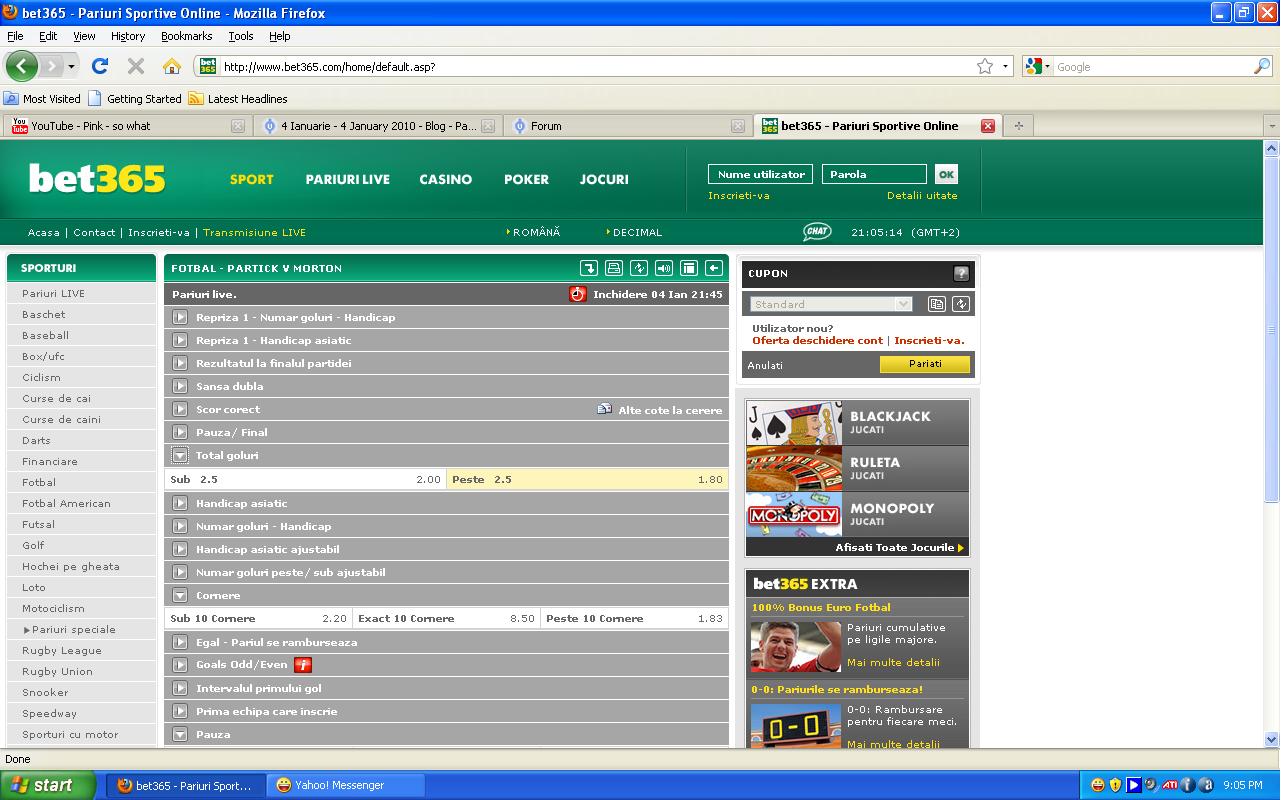Open the Firefox Bookmarks menu
The height and width of the screenshot is (800, 1286).
coord(186,36)
